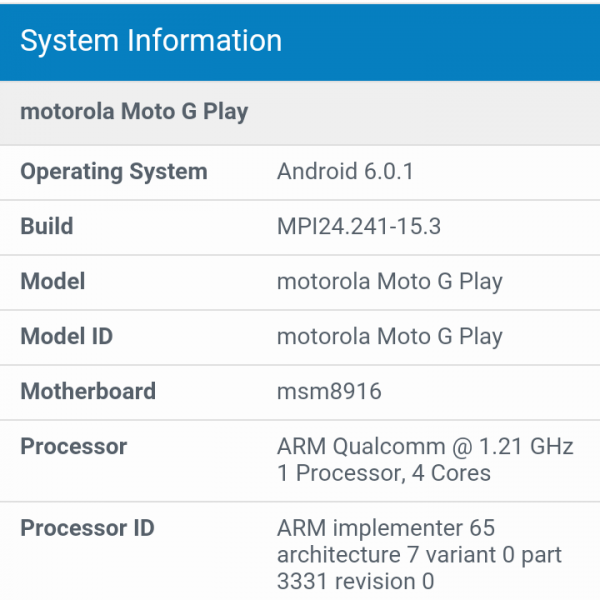Screen dimensions: 600x600
Task: Tap the Processor row label
Action: pyautogui.click(x=74, y=446)
